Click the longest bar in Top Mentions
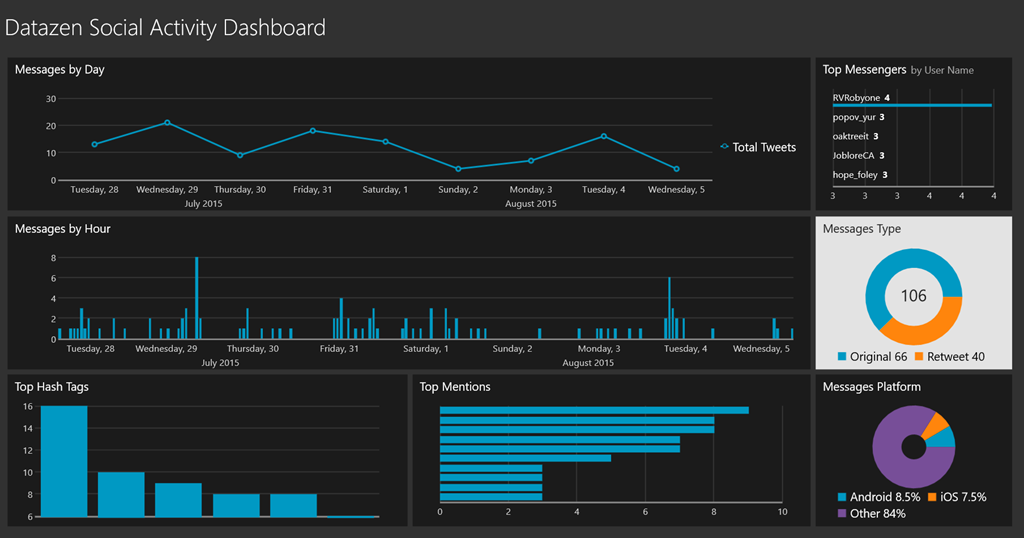 point(594,410)
